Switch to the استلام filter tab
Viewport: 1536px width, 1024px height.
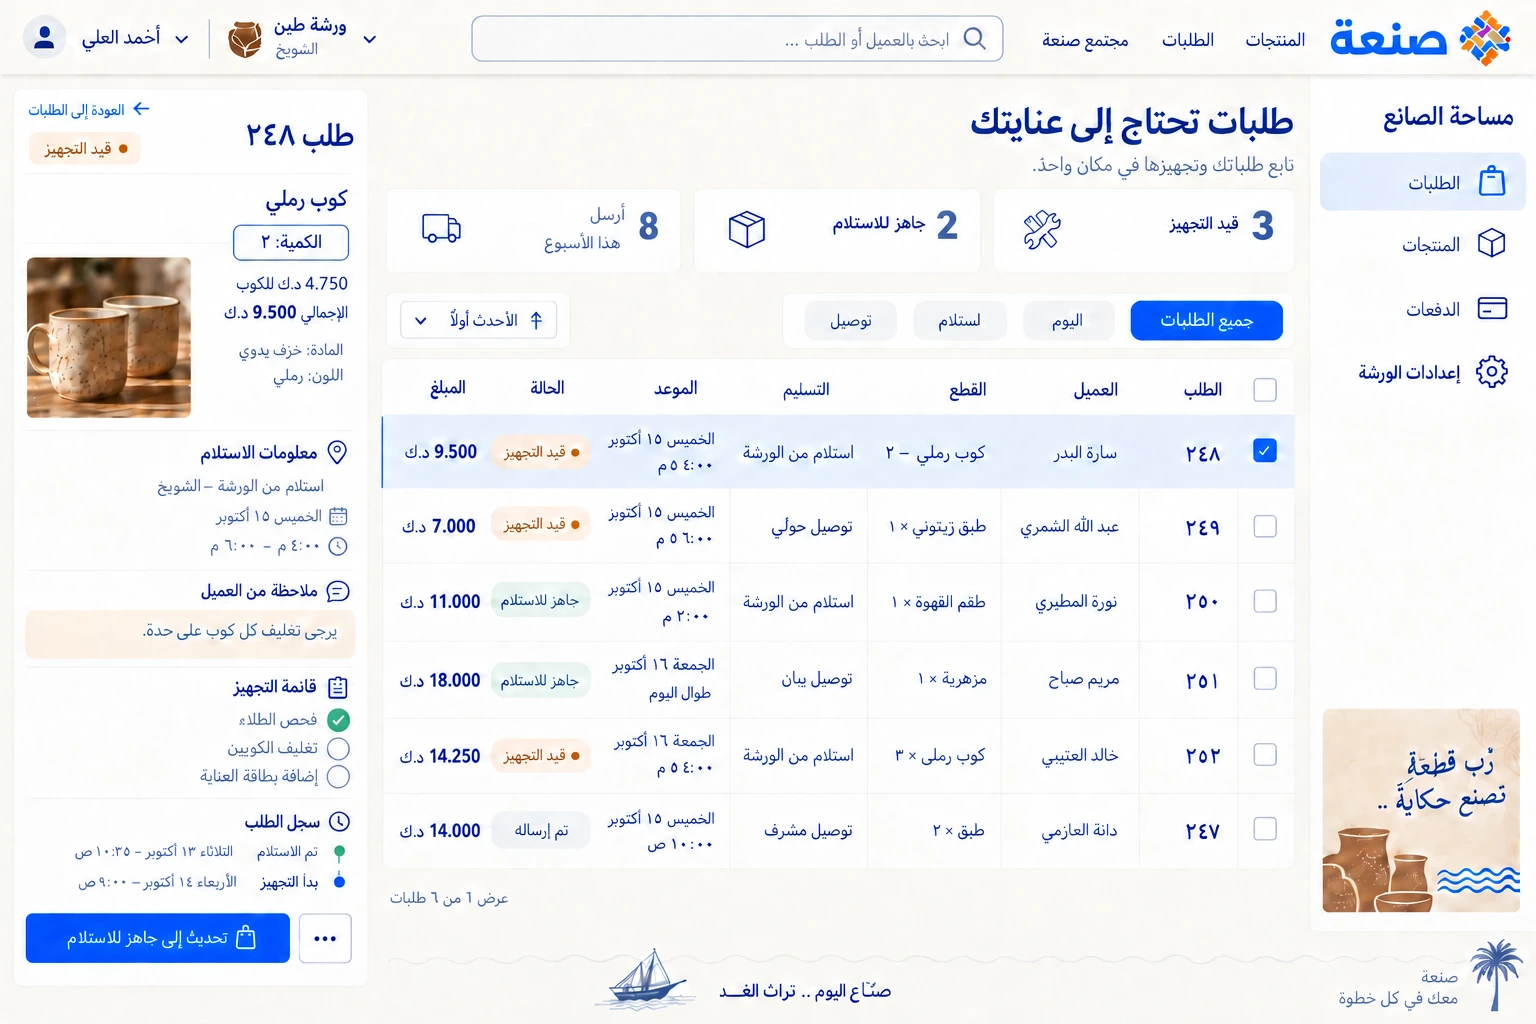point(959,320)
